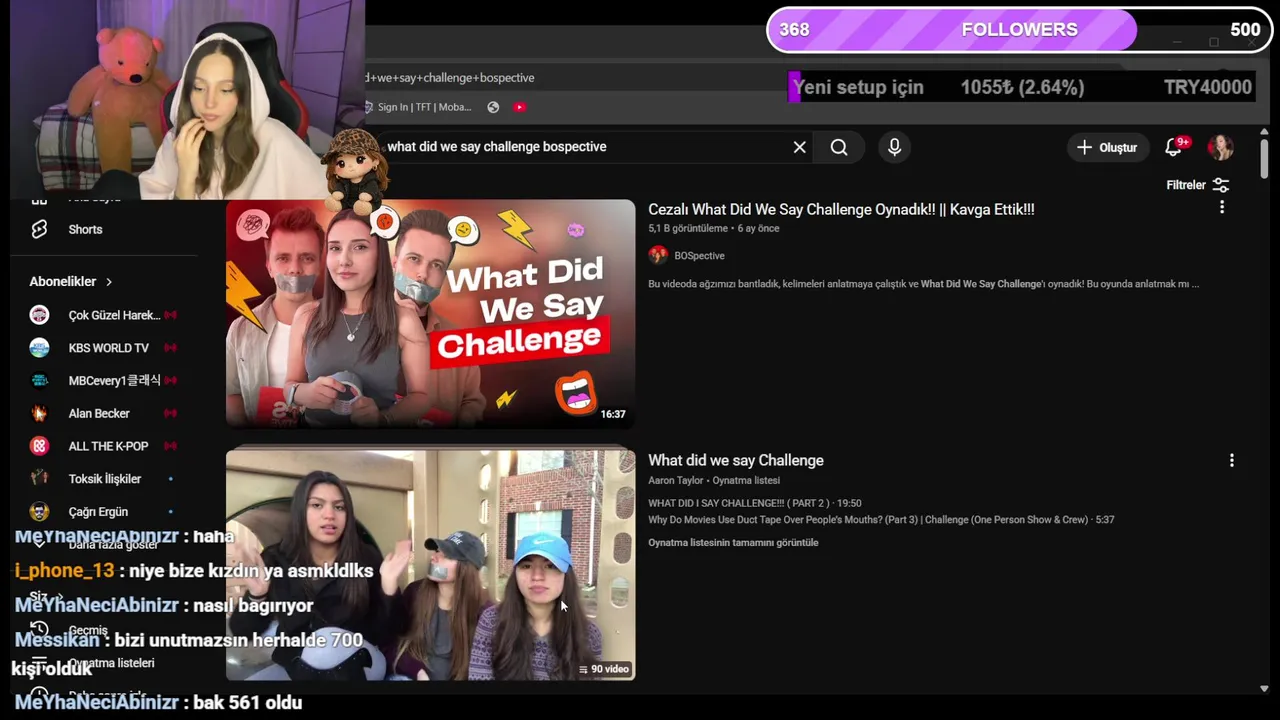Go to BOSpective channel name link

pyautogui.click(x=699, y=256)
